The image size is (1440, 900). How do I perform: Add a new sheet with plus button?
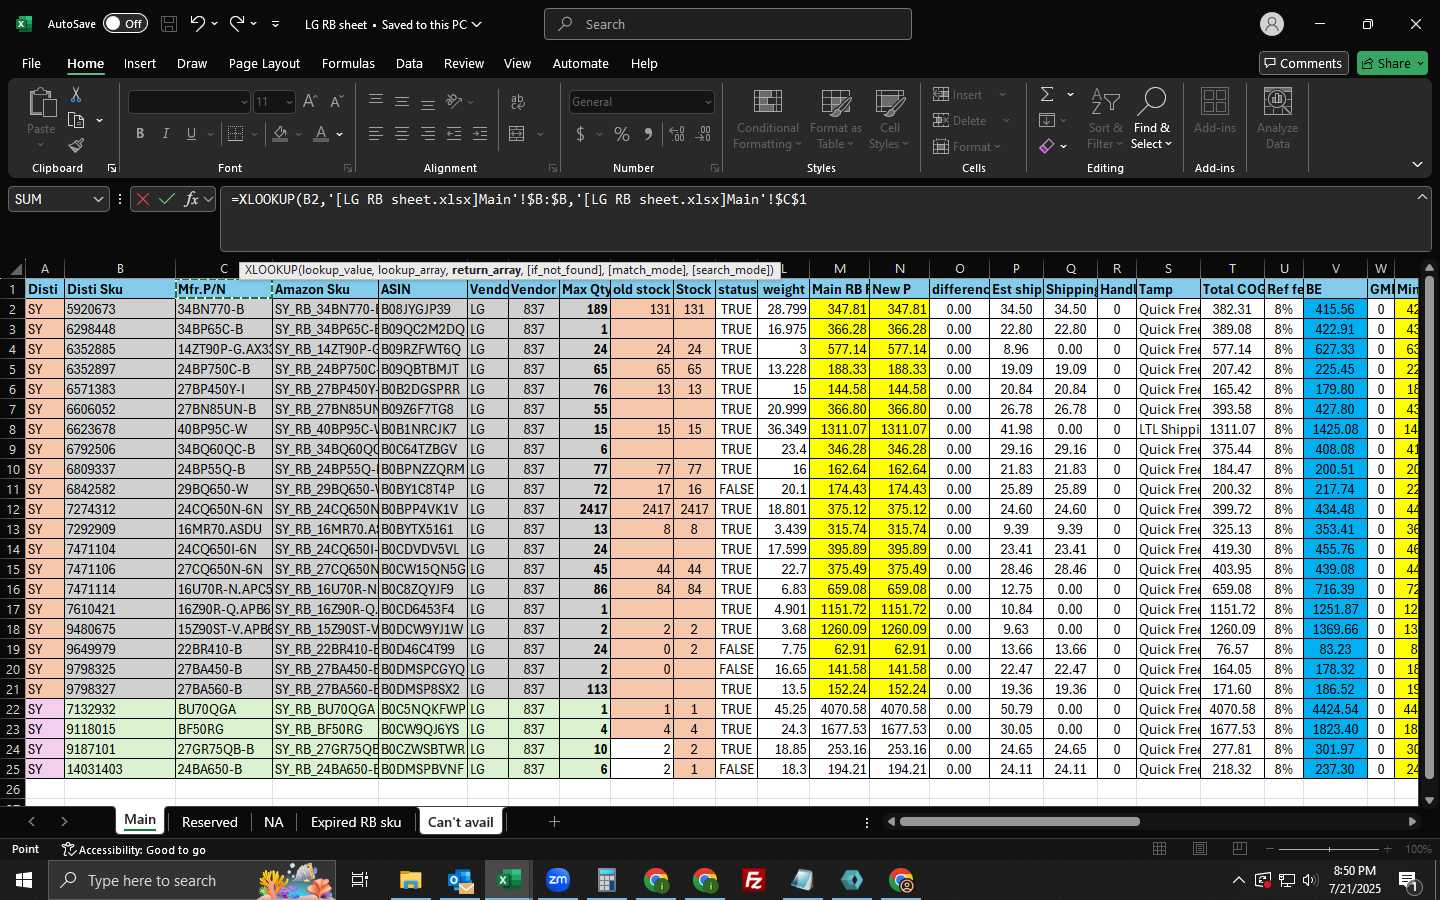coord(554,822)
